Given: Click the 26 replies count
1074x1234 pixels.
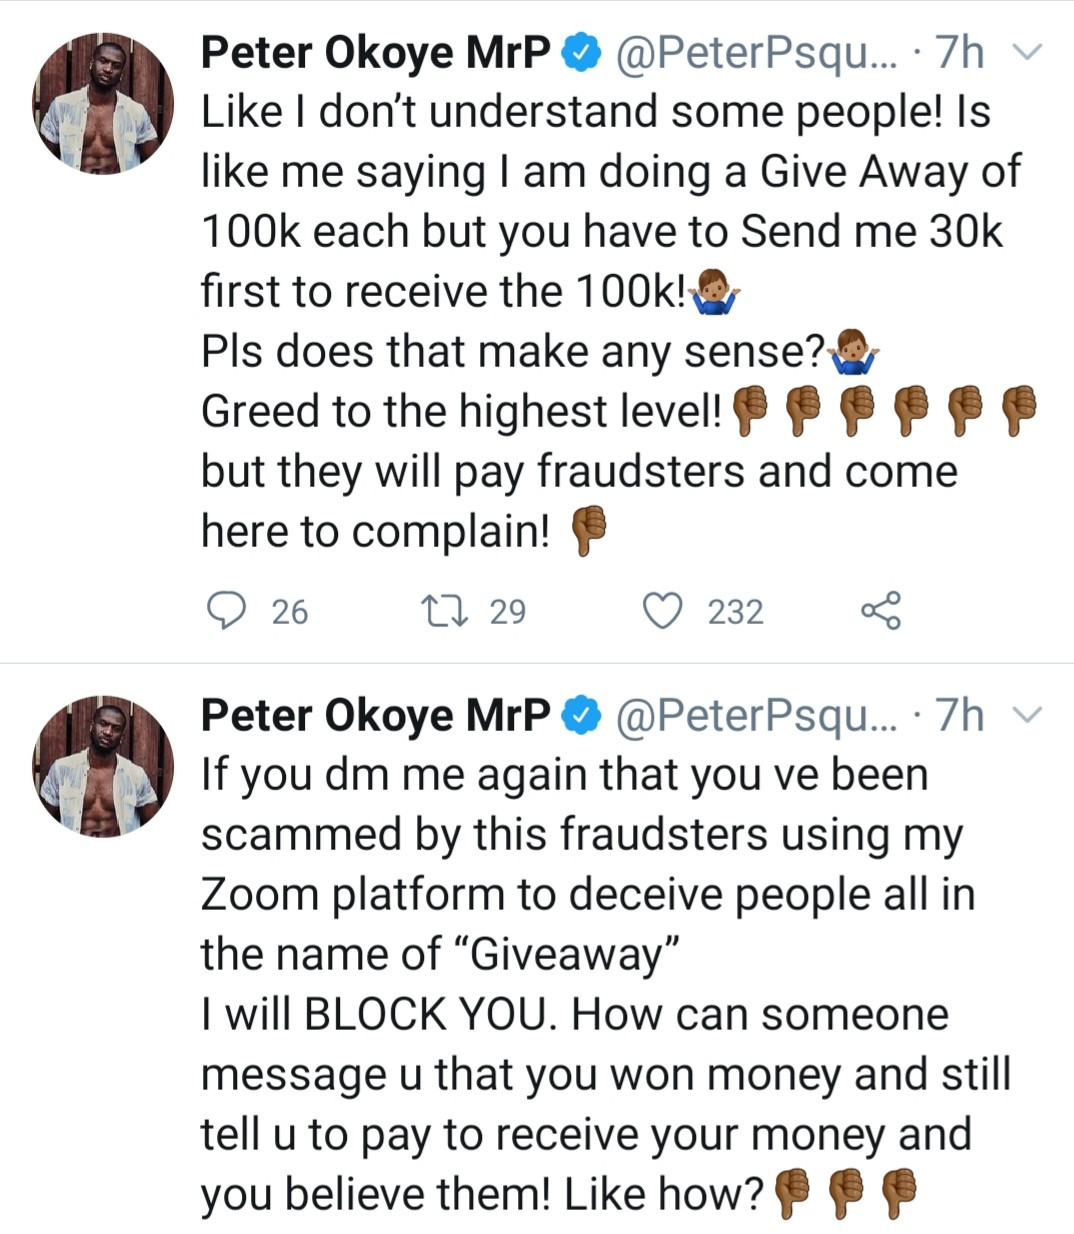Looking at the screenshot, I should 290,611.
